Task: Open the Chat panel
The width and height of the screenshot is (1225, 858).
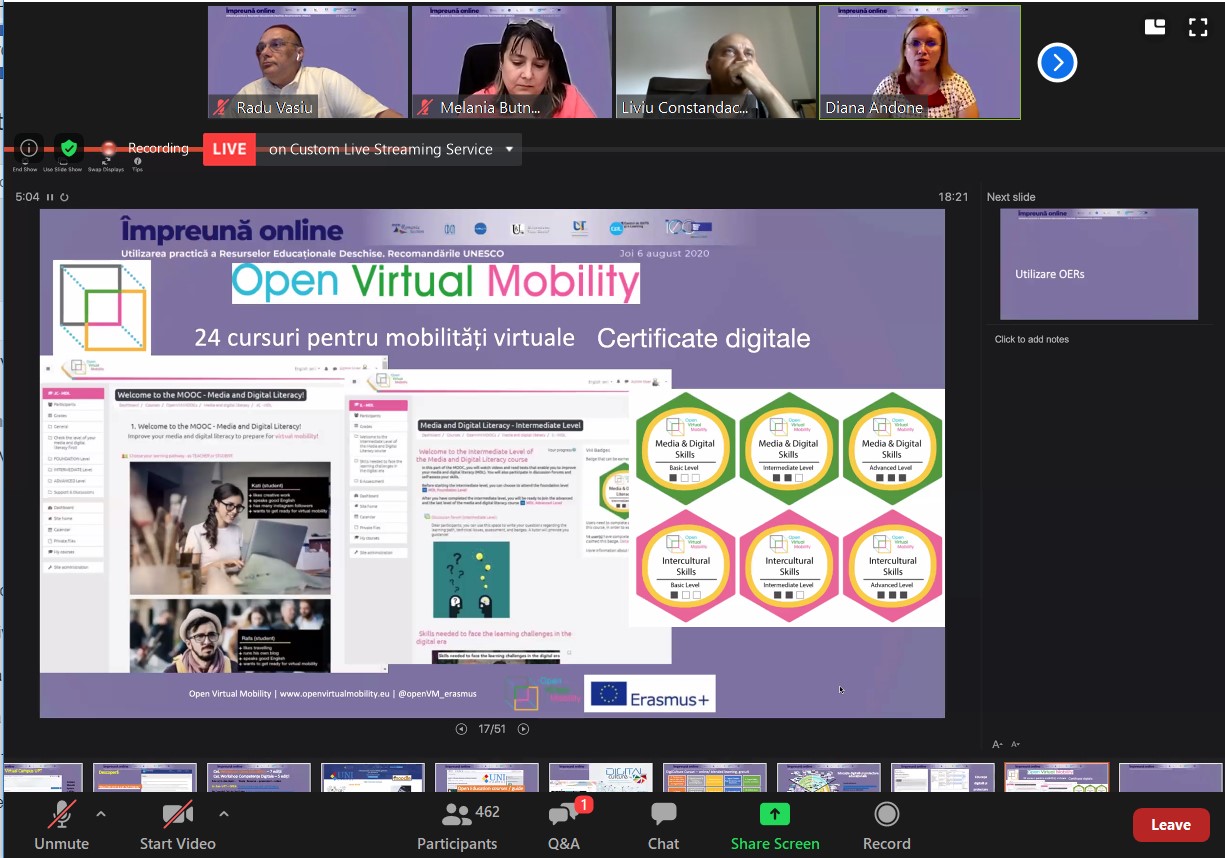Action: pyautogui.click(x=663, y=825)
